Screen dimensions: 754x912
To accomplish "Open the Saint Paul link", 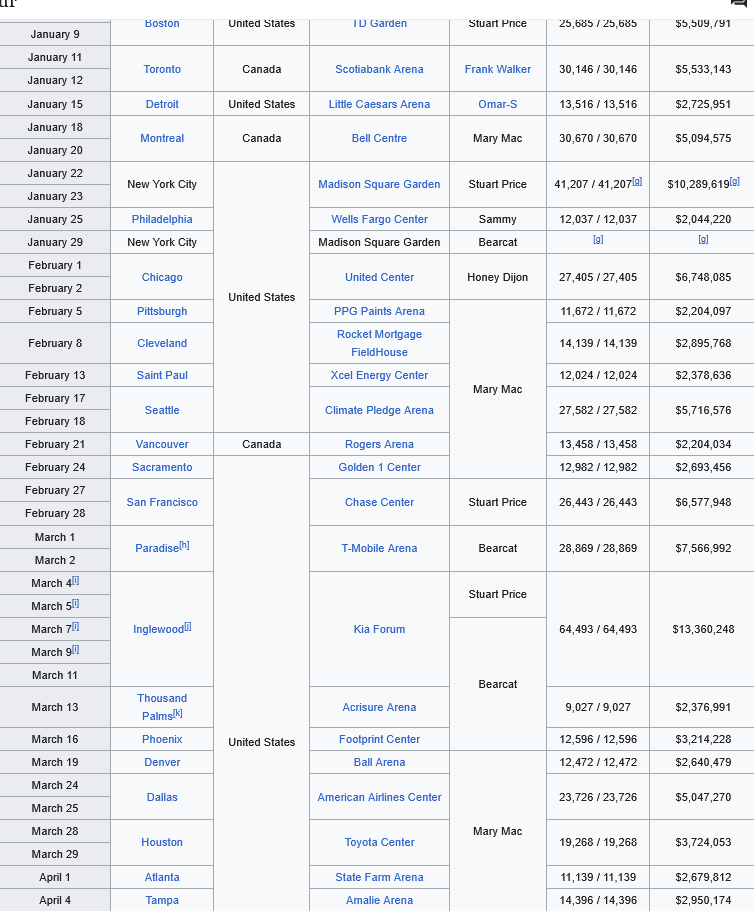I will click(x=162, y=375).
